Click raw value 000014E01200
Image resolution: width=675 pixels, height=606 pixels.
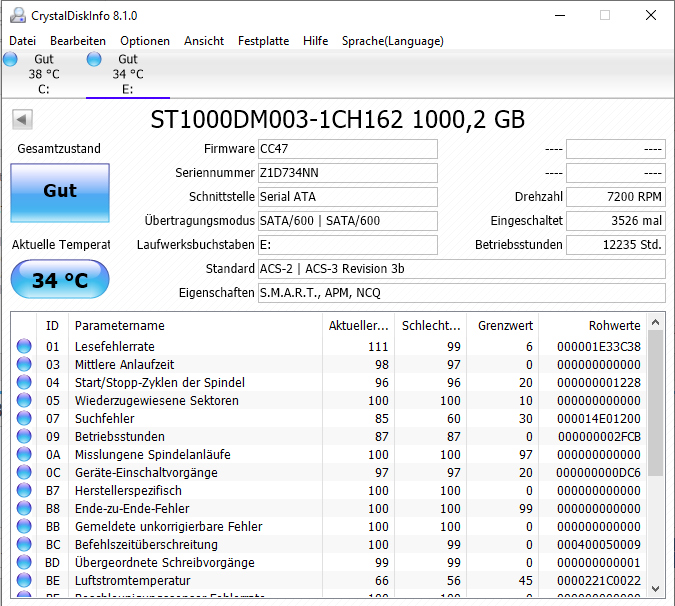coord(599,418)
